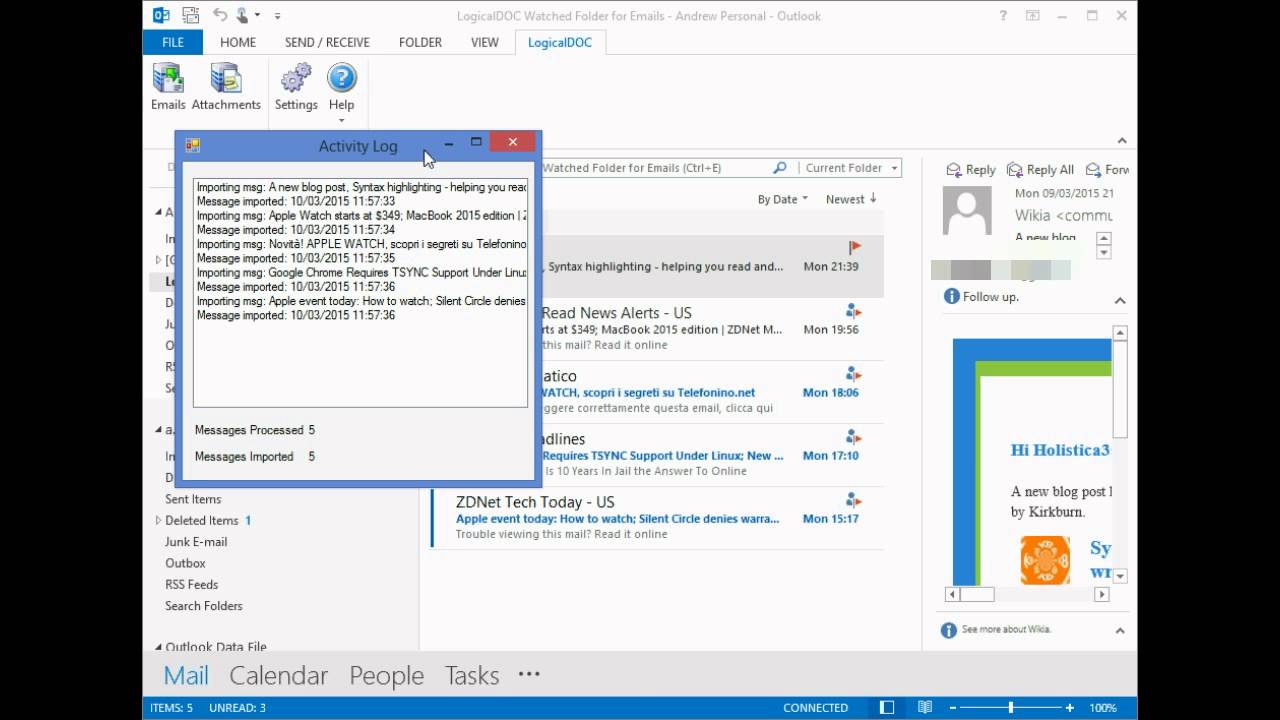The width and height of the screenshot is (1280, 720).
Task: Select the Sent Items folder
Action: coord(193,499)
